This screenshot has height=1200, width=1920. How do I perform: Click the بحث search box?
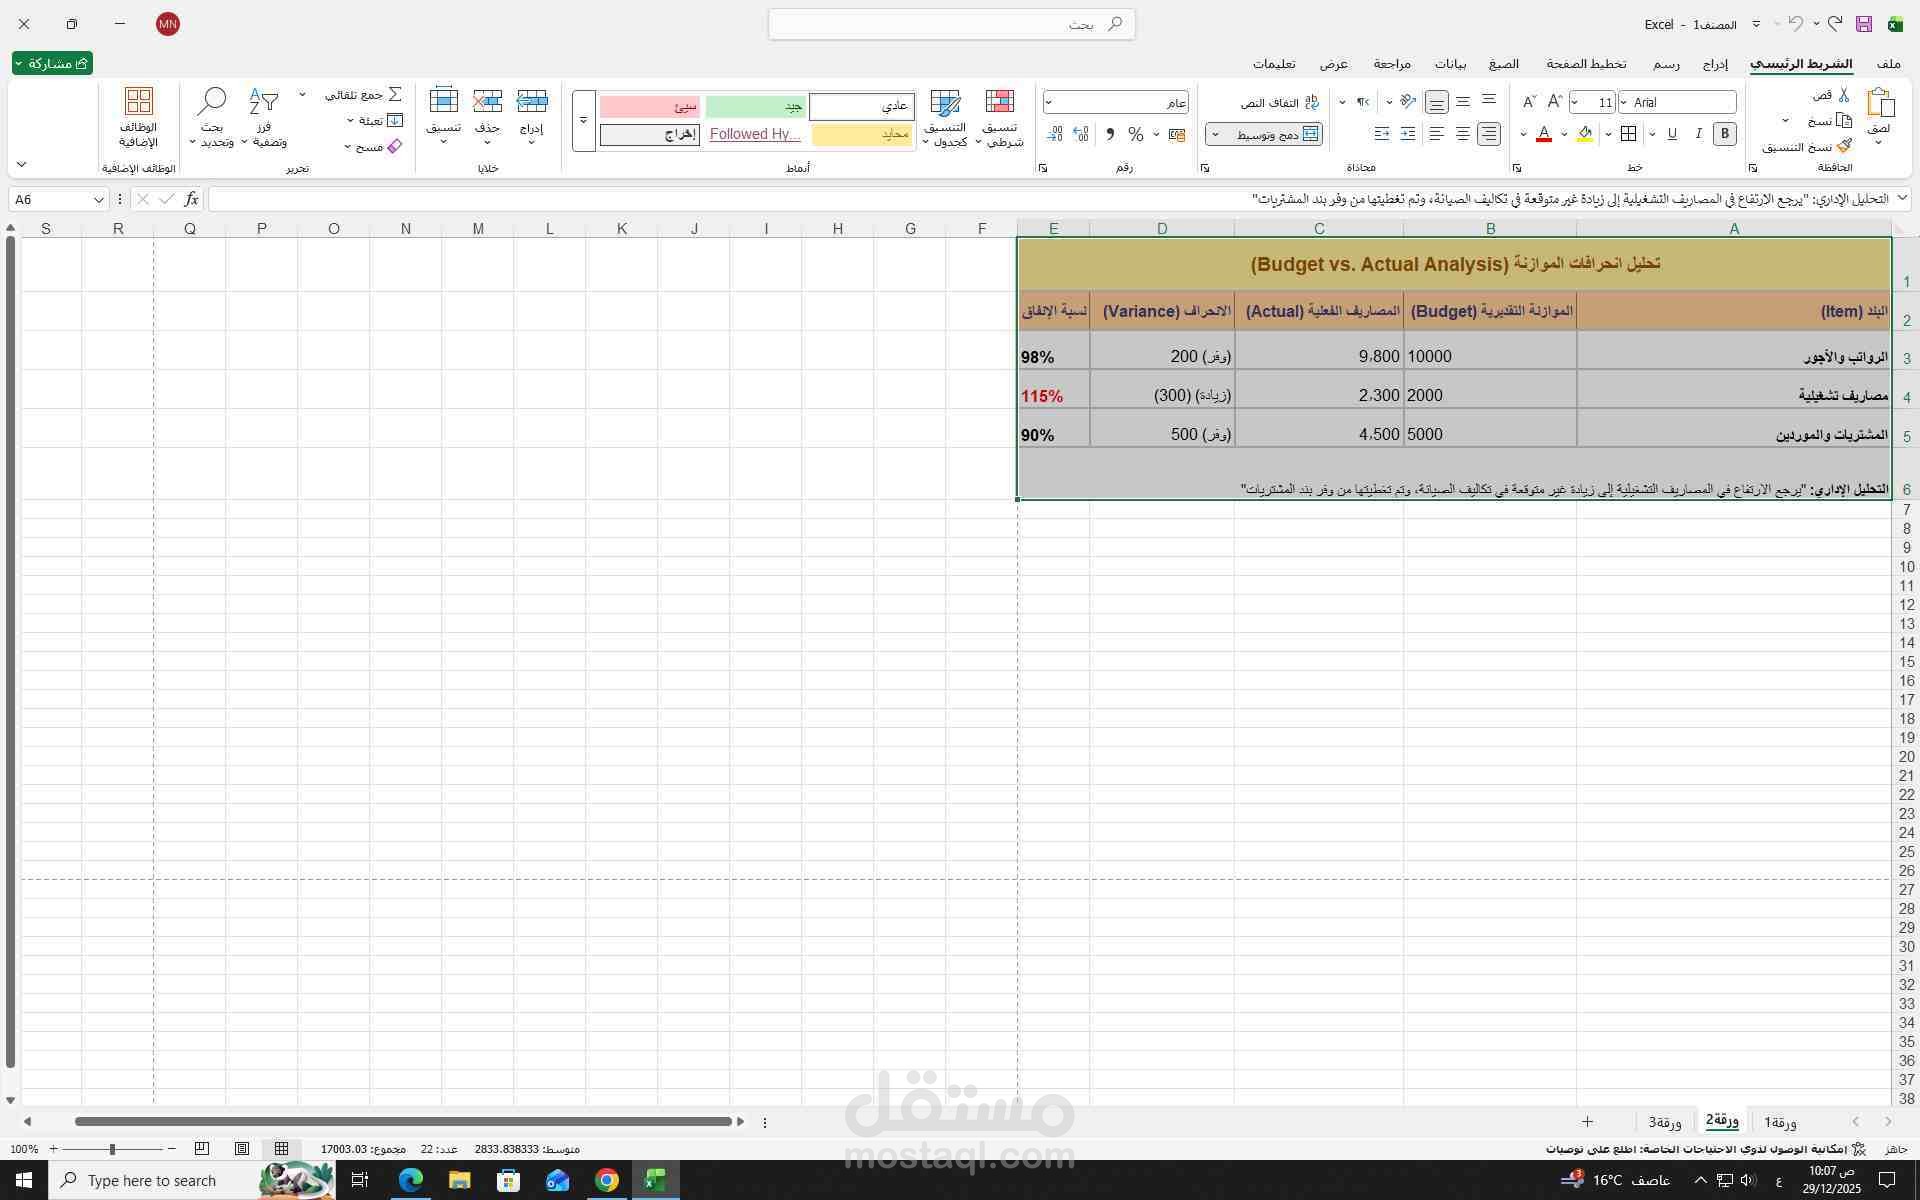point(951,24)
